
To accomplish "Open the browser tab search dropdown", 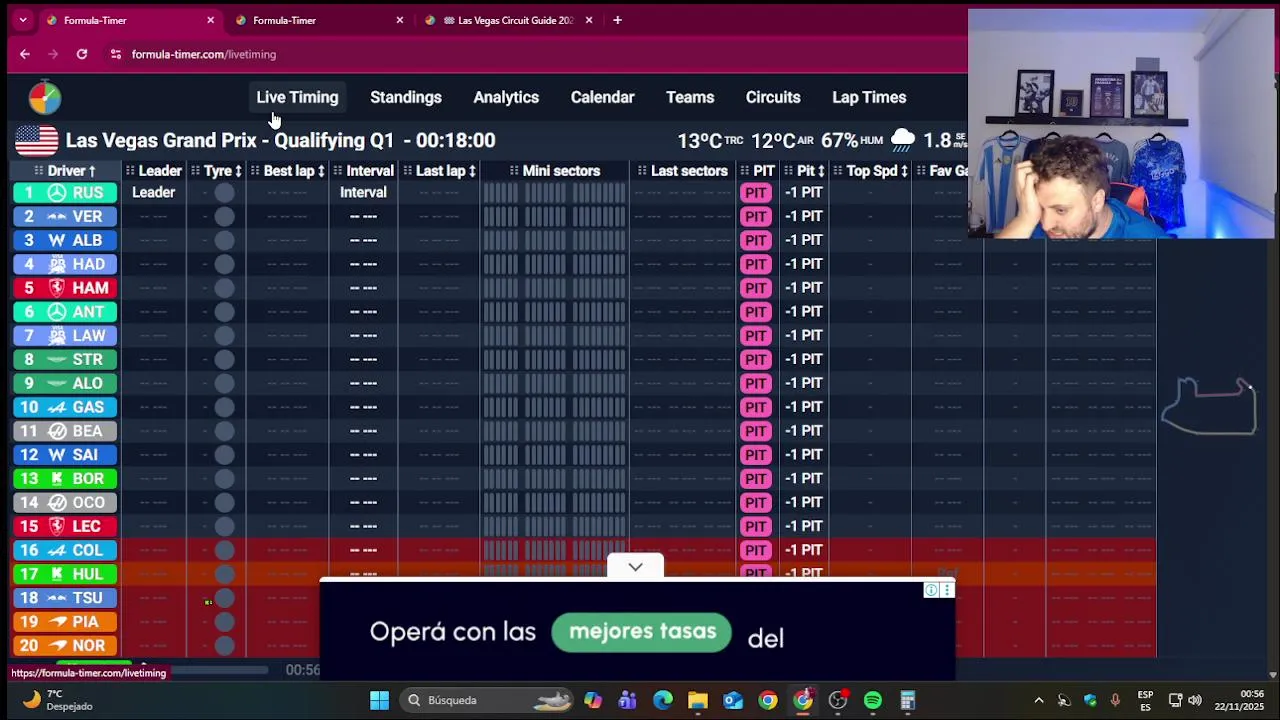I will [22, 20].
